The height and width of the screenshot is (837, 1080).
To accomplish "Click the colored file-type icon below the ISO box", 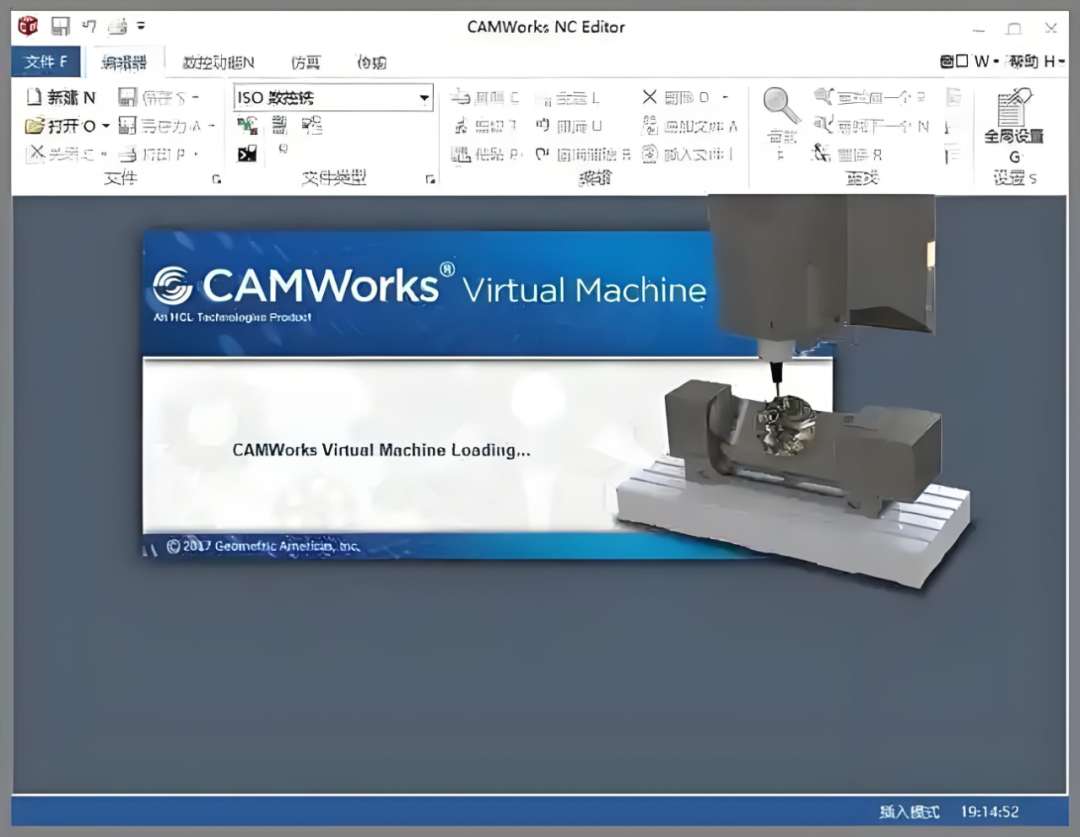I will (247, 125).
